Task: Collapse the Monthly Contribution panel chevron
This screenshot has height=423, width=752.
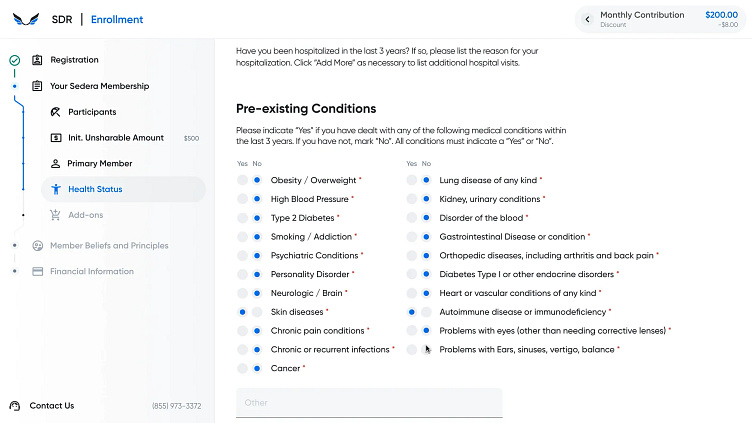Action: 587,19
